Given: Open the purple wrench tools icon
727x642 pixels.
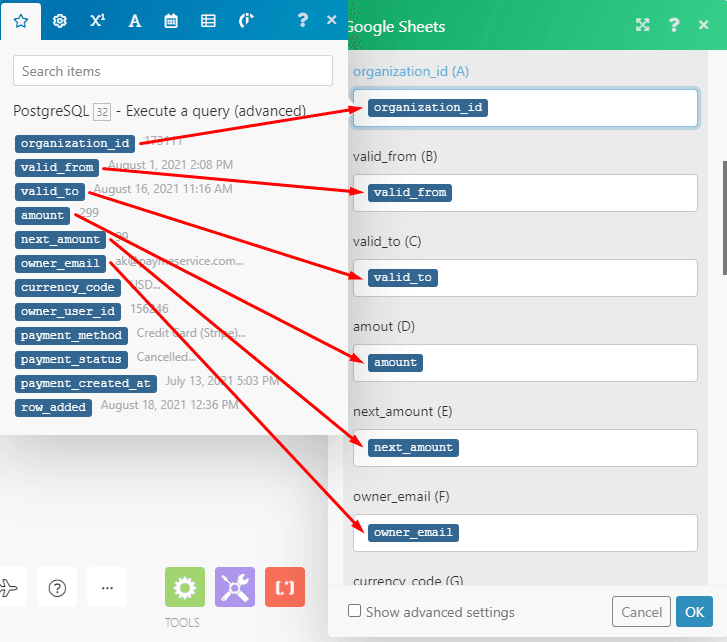Looking at the screenshot, I should 235,588.
